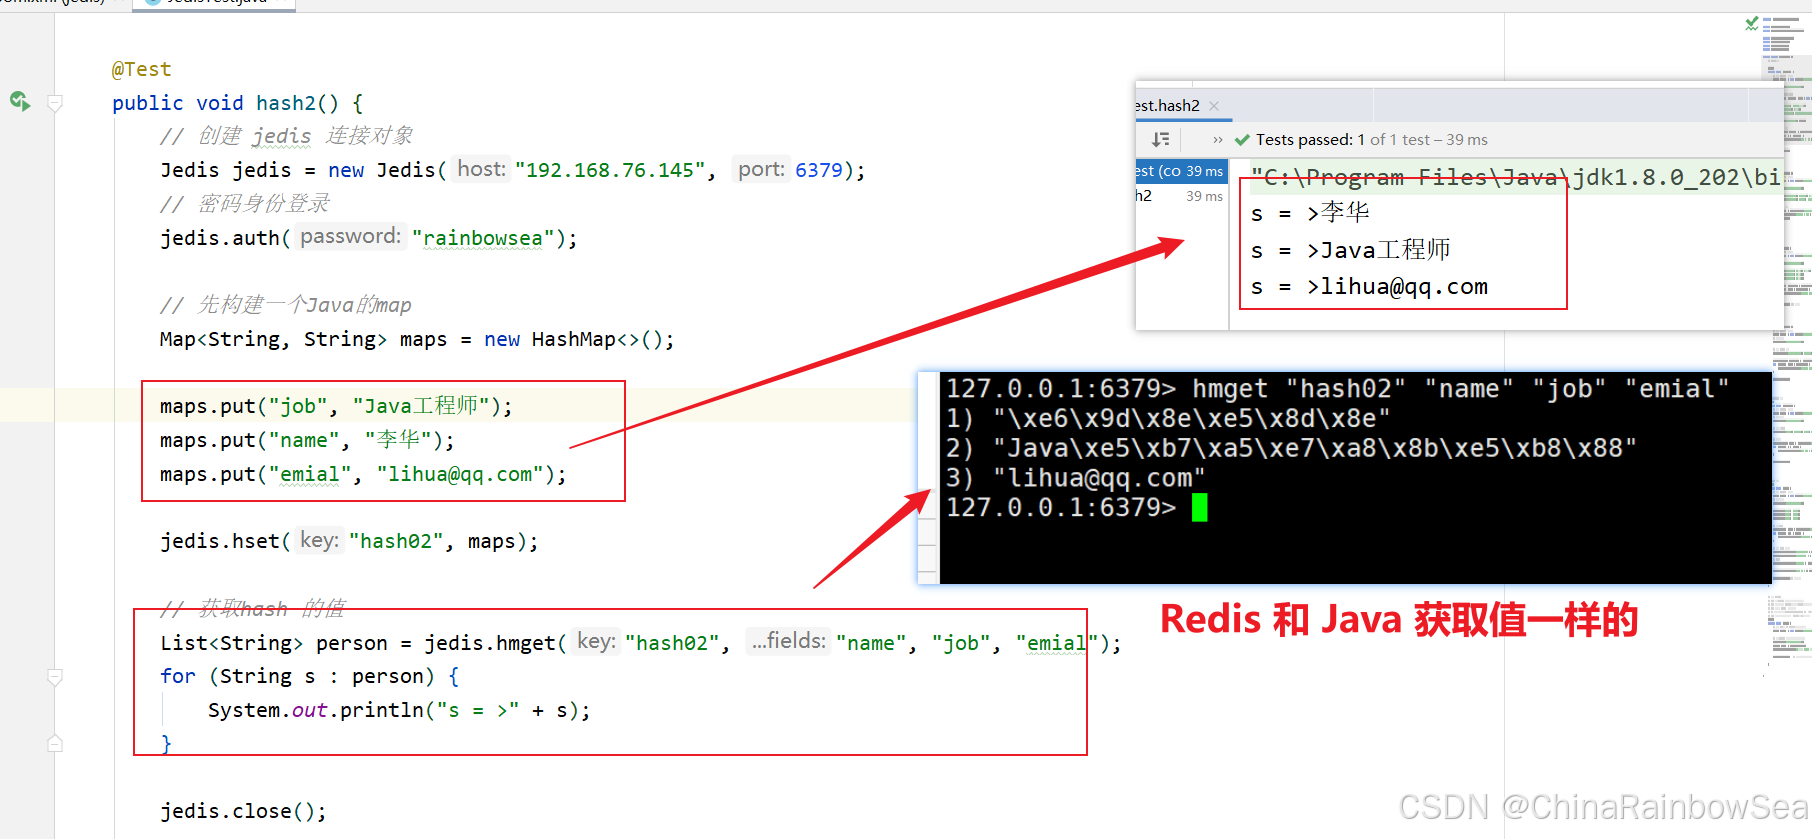Click the hmget command line in the terminal

[x=1337, y=389]
